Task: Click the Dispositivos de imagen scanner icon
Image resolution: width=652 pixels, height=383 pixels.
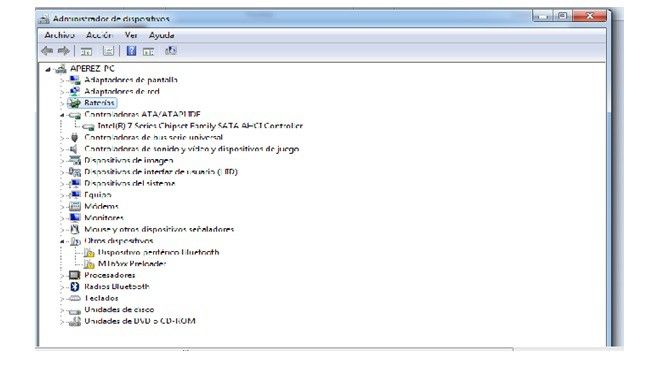Action: 75,160
